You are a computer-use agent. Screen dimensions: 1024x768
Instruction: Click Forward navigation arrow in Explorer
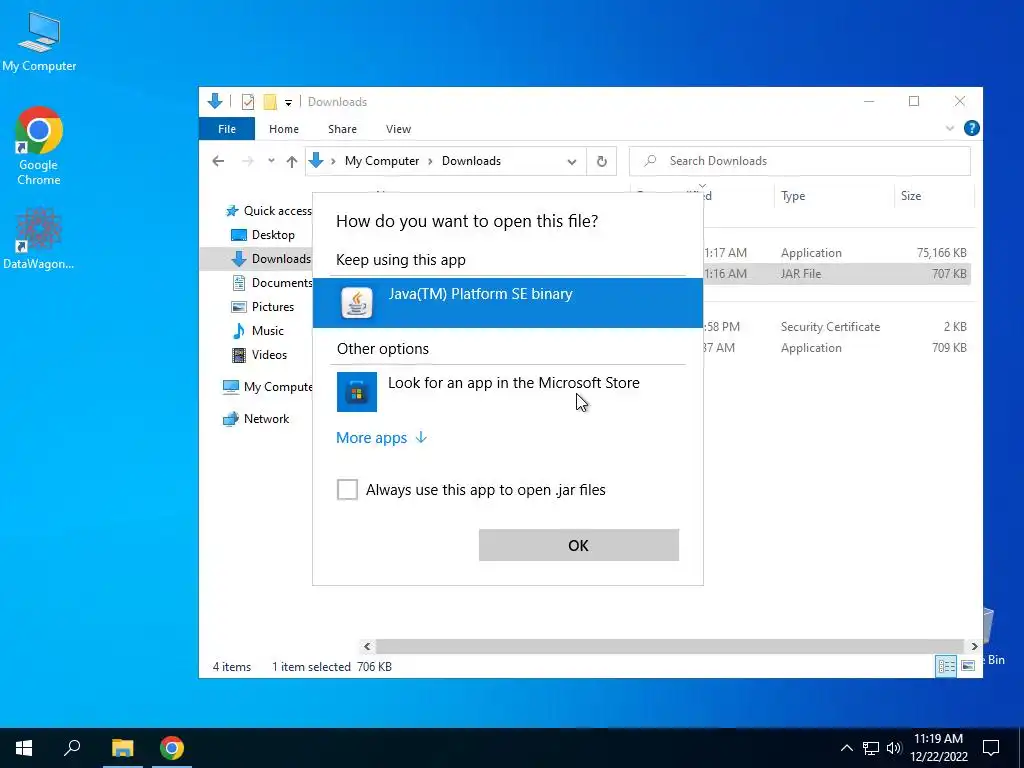pyautogui.click(x=248, y=161)
